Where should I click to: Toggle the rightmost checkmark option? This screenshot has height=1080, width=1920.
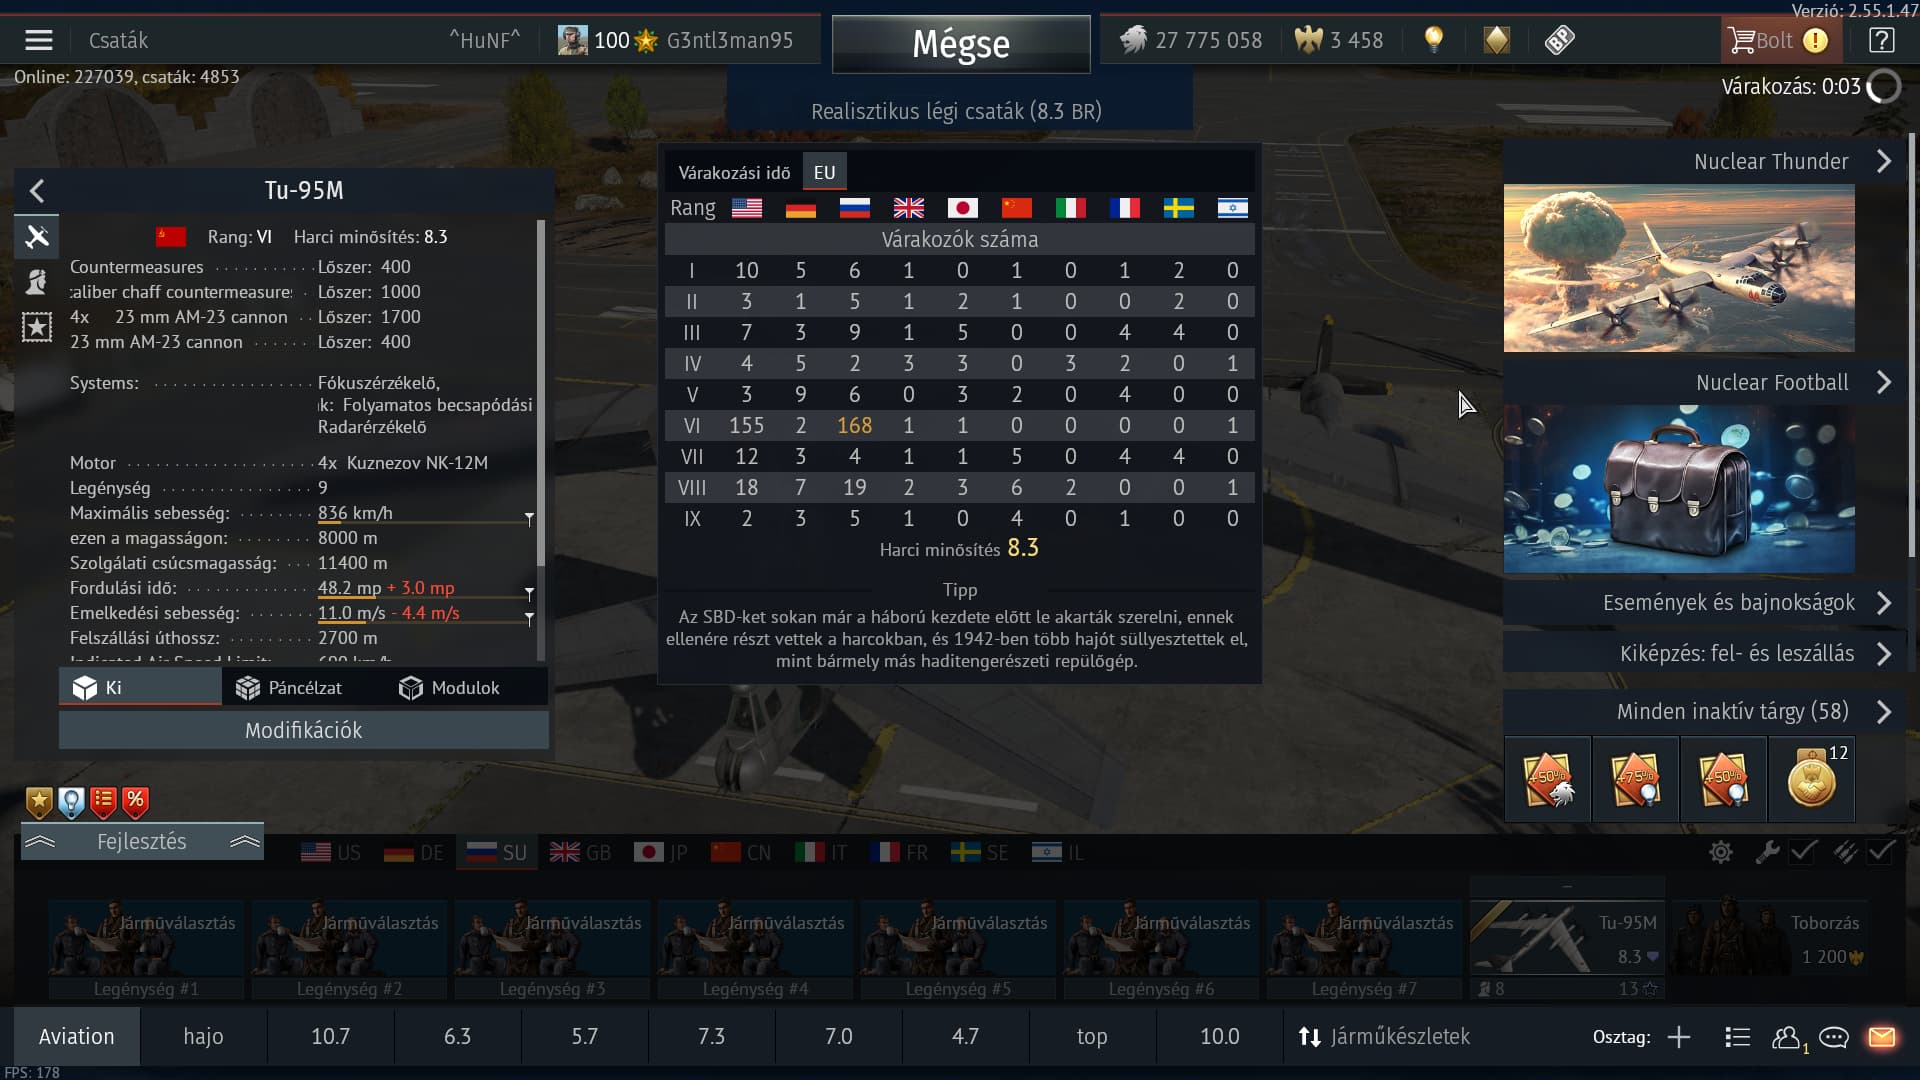pyautogui.click(x=1881, y=852)
